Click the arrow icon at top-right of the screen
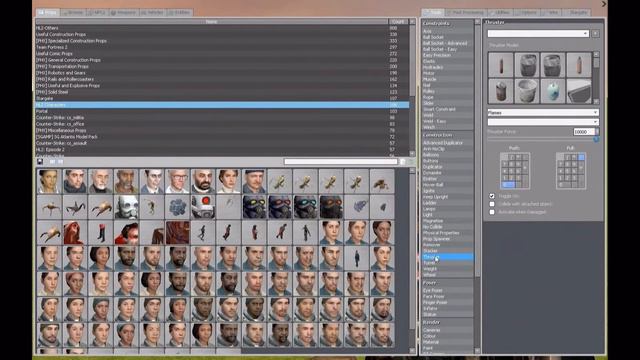Screen dimensions: 640x360 click(603, 4)
